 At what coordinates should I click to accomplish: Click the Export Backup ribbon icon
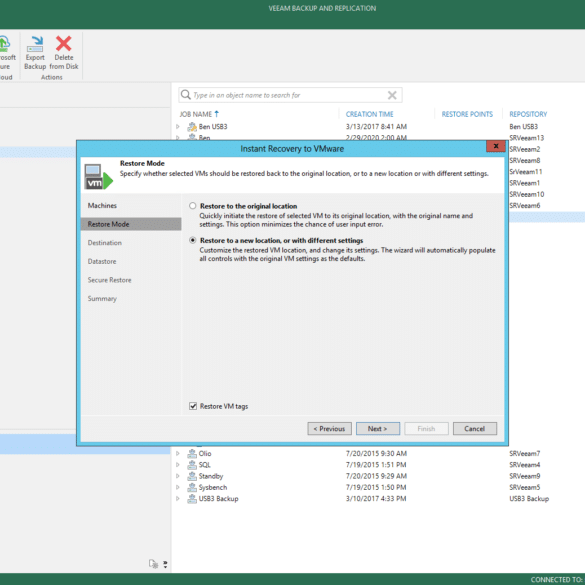pyautogui.click(x=35, y=44)
